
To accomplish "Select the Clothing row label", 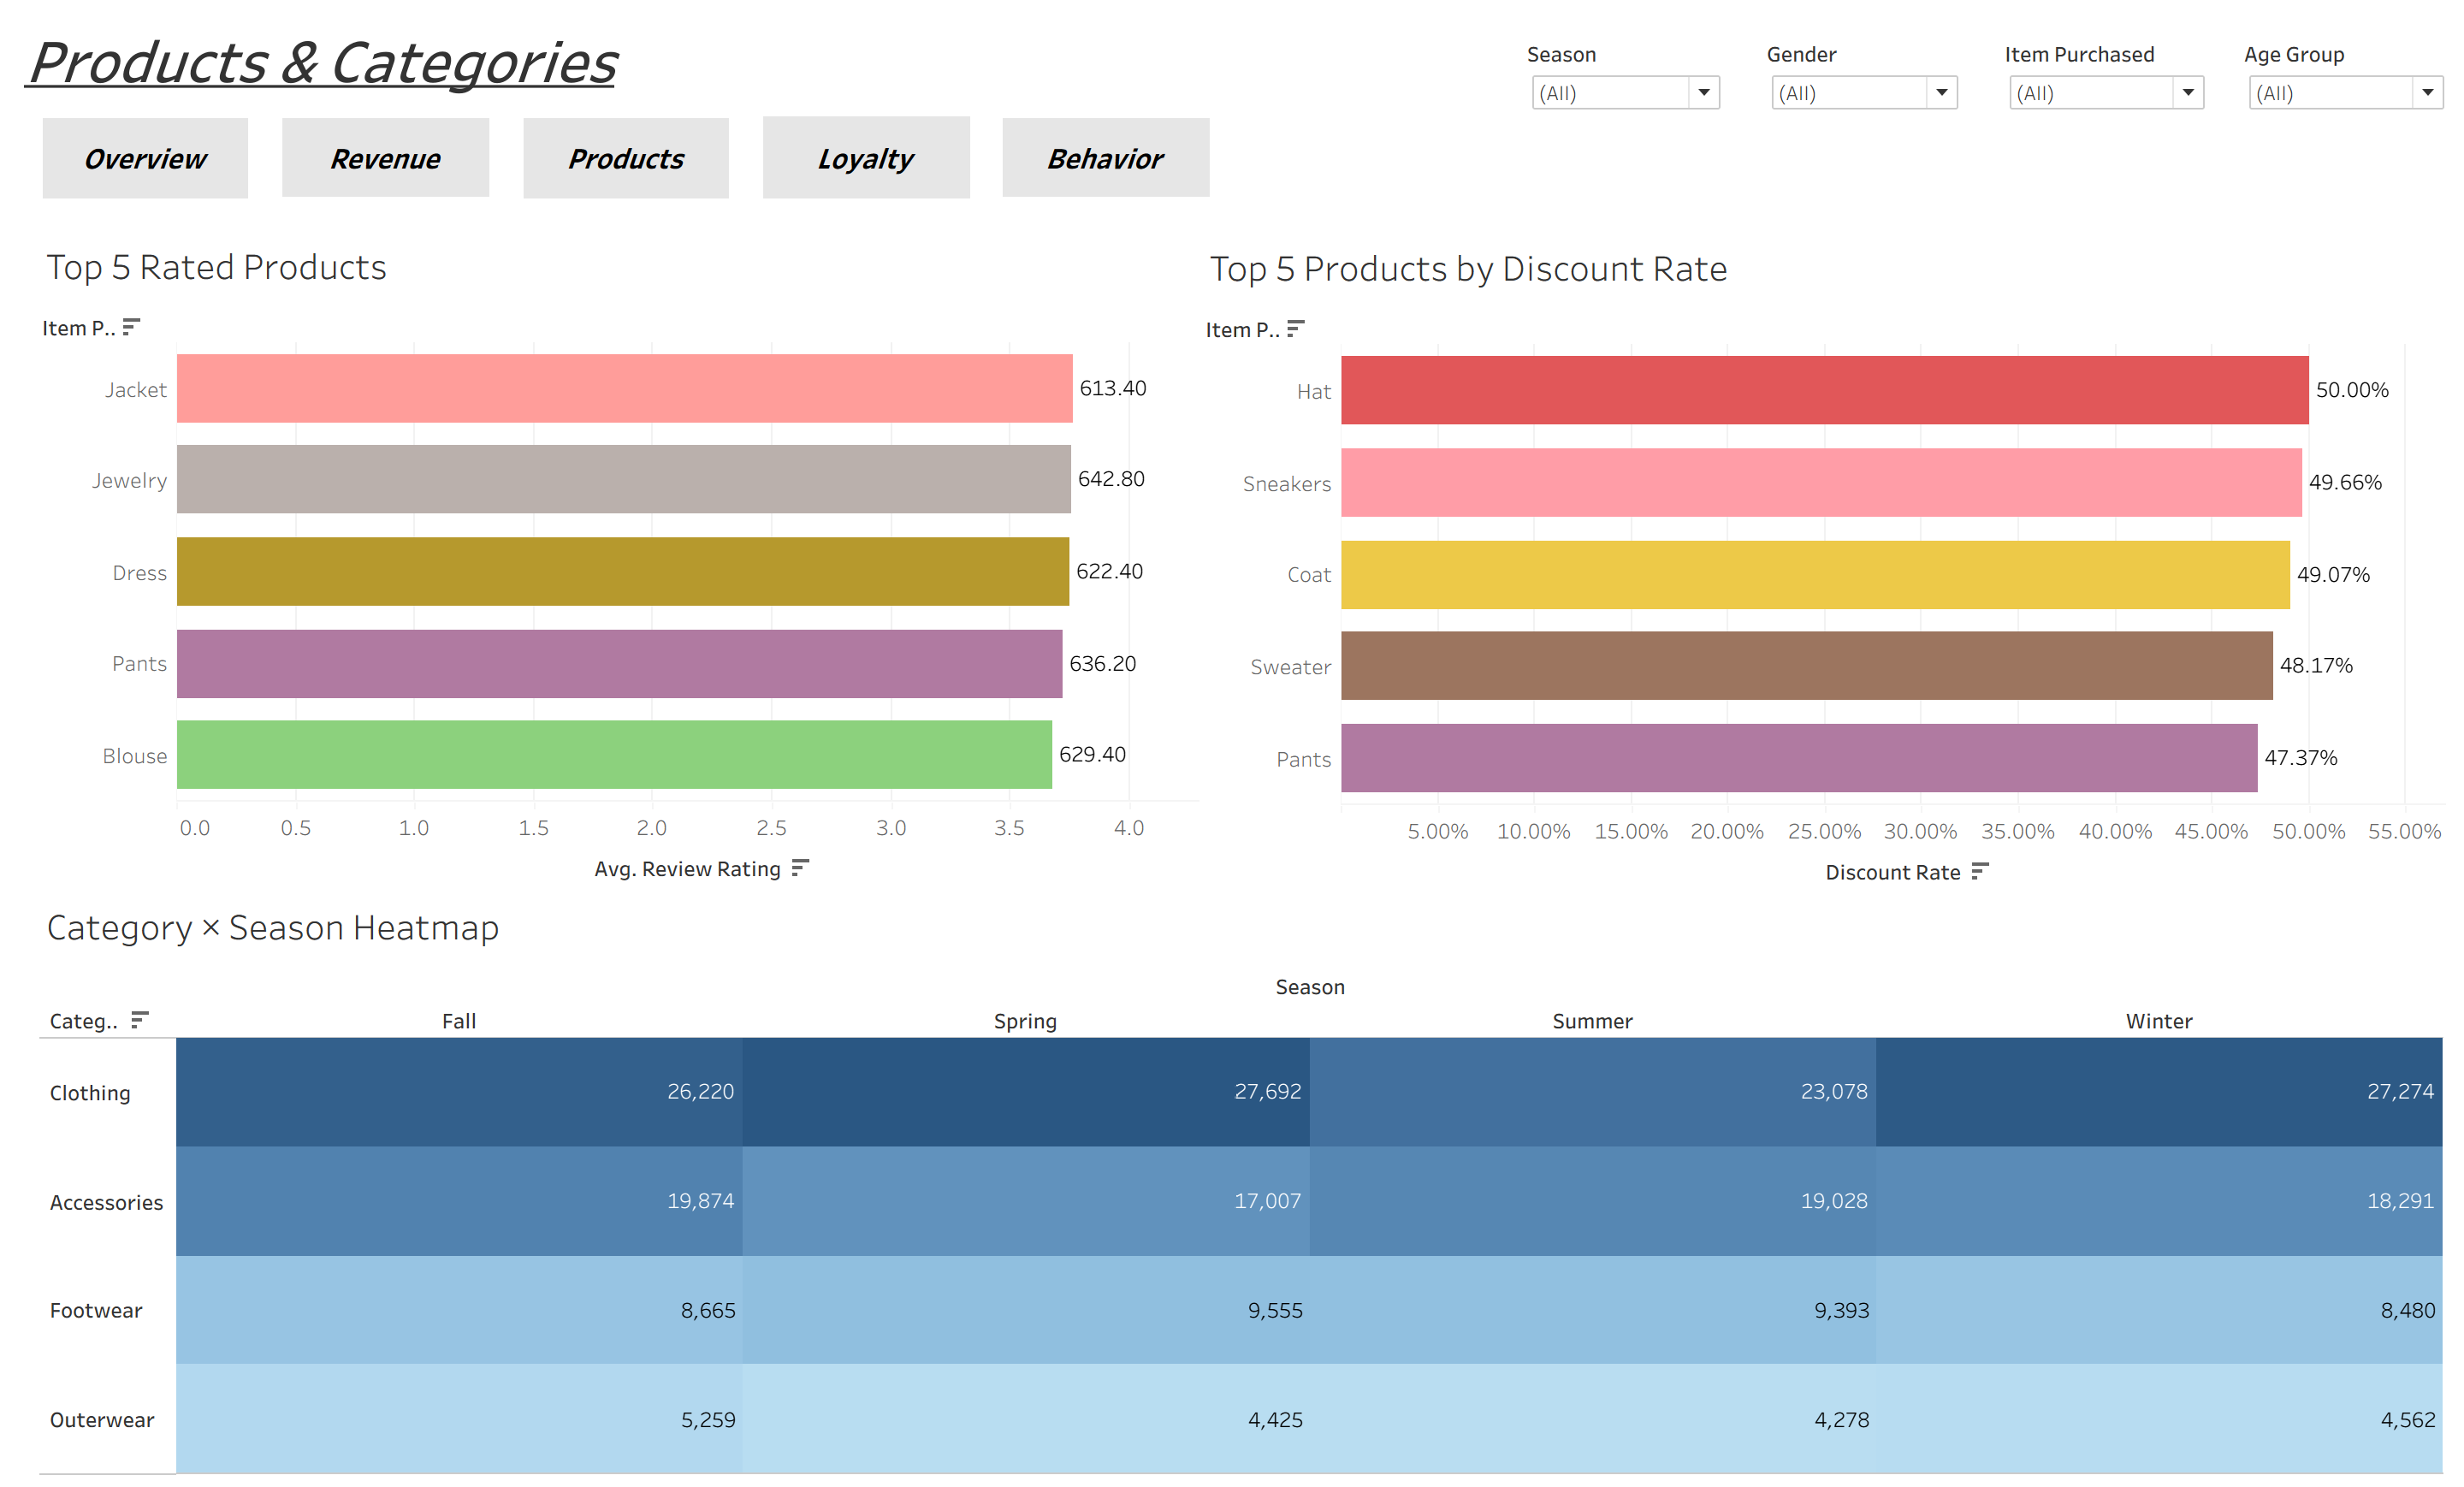I will (90, 1092).
